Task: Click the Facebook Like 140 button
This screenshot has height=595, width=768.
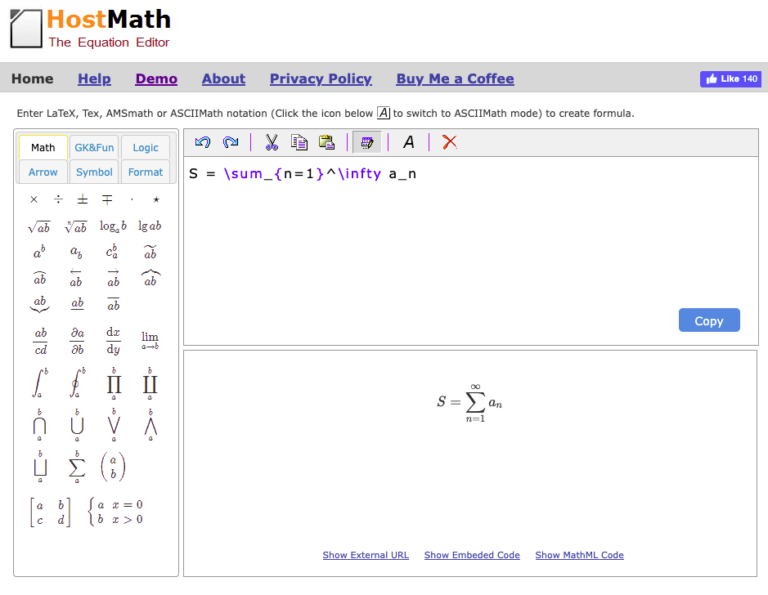Action: (x=730, y=78)
